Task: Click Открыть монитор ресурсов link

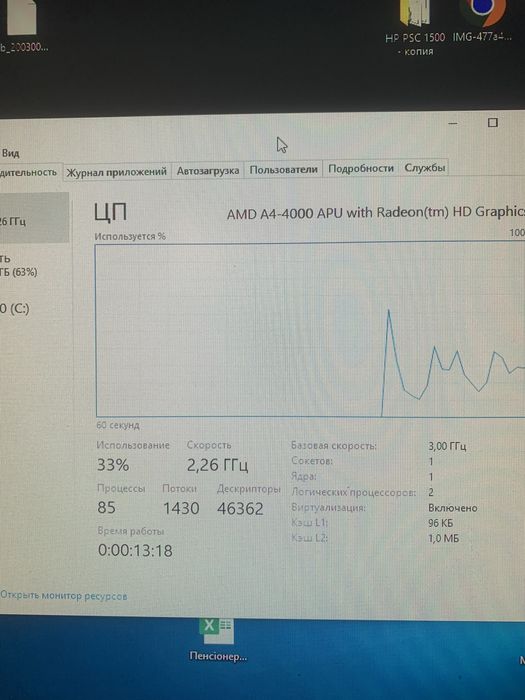Action: pos(63,596)
